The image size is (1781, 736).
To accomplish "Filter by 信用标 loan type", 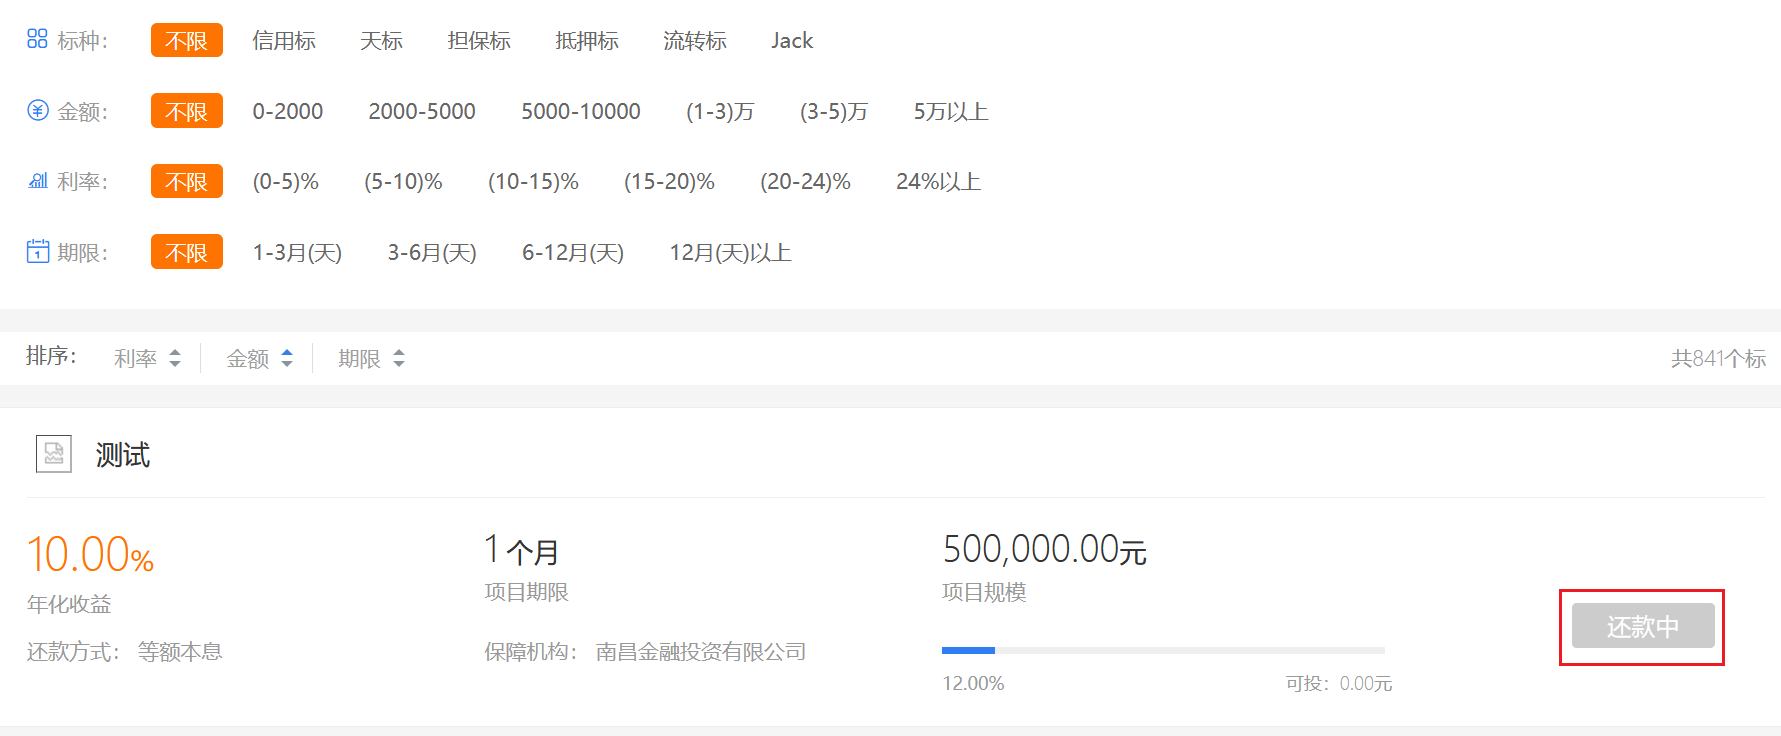I will tap(284, 41).
